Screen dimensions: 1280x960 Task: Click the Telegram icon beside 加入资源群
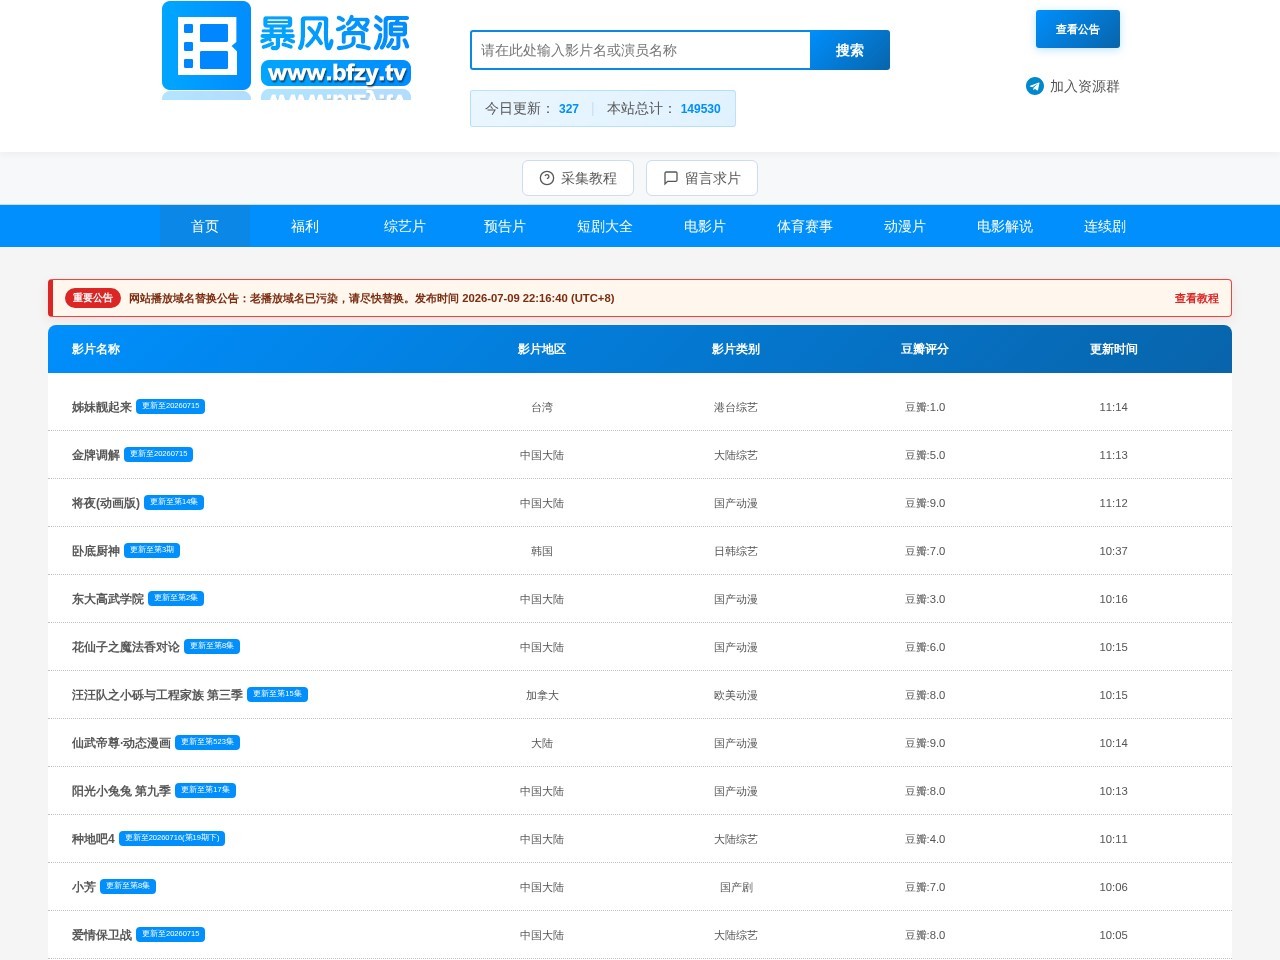[x=1035, y=86]
